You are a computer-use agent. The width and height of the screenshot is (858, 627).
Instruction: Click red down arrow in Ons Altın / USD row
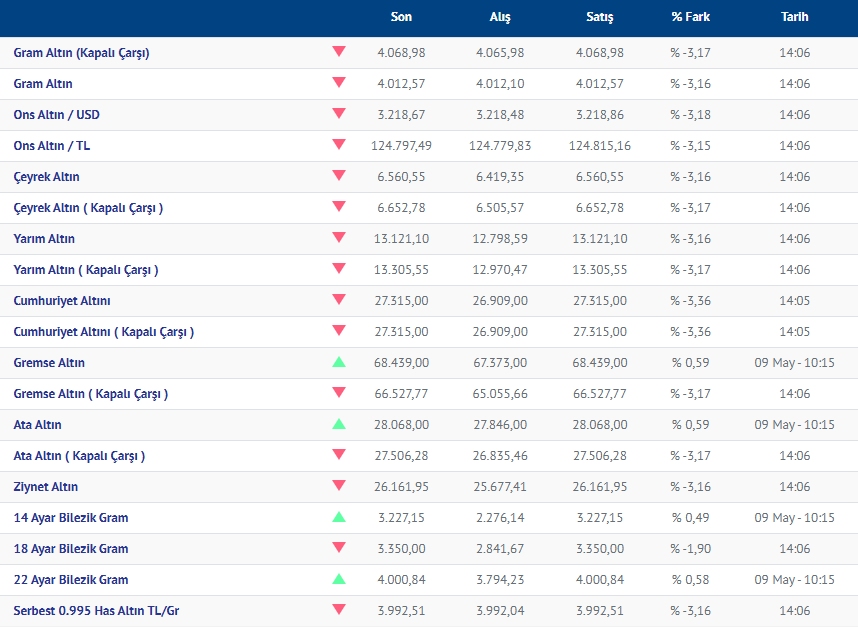click(x=339, y=113)
